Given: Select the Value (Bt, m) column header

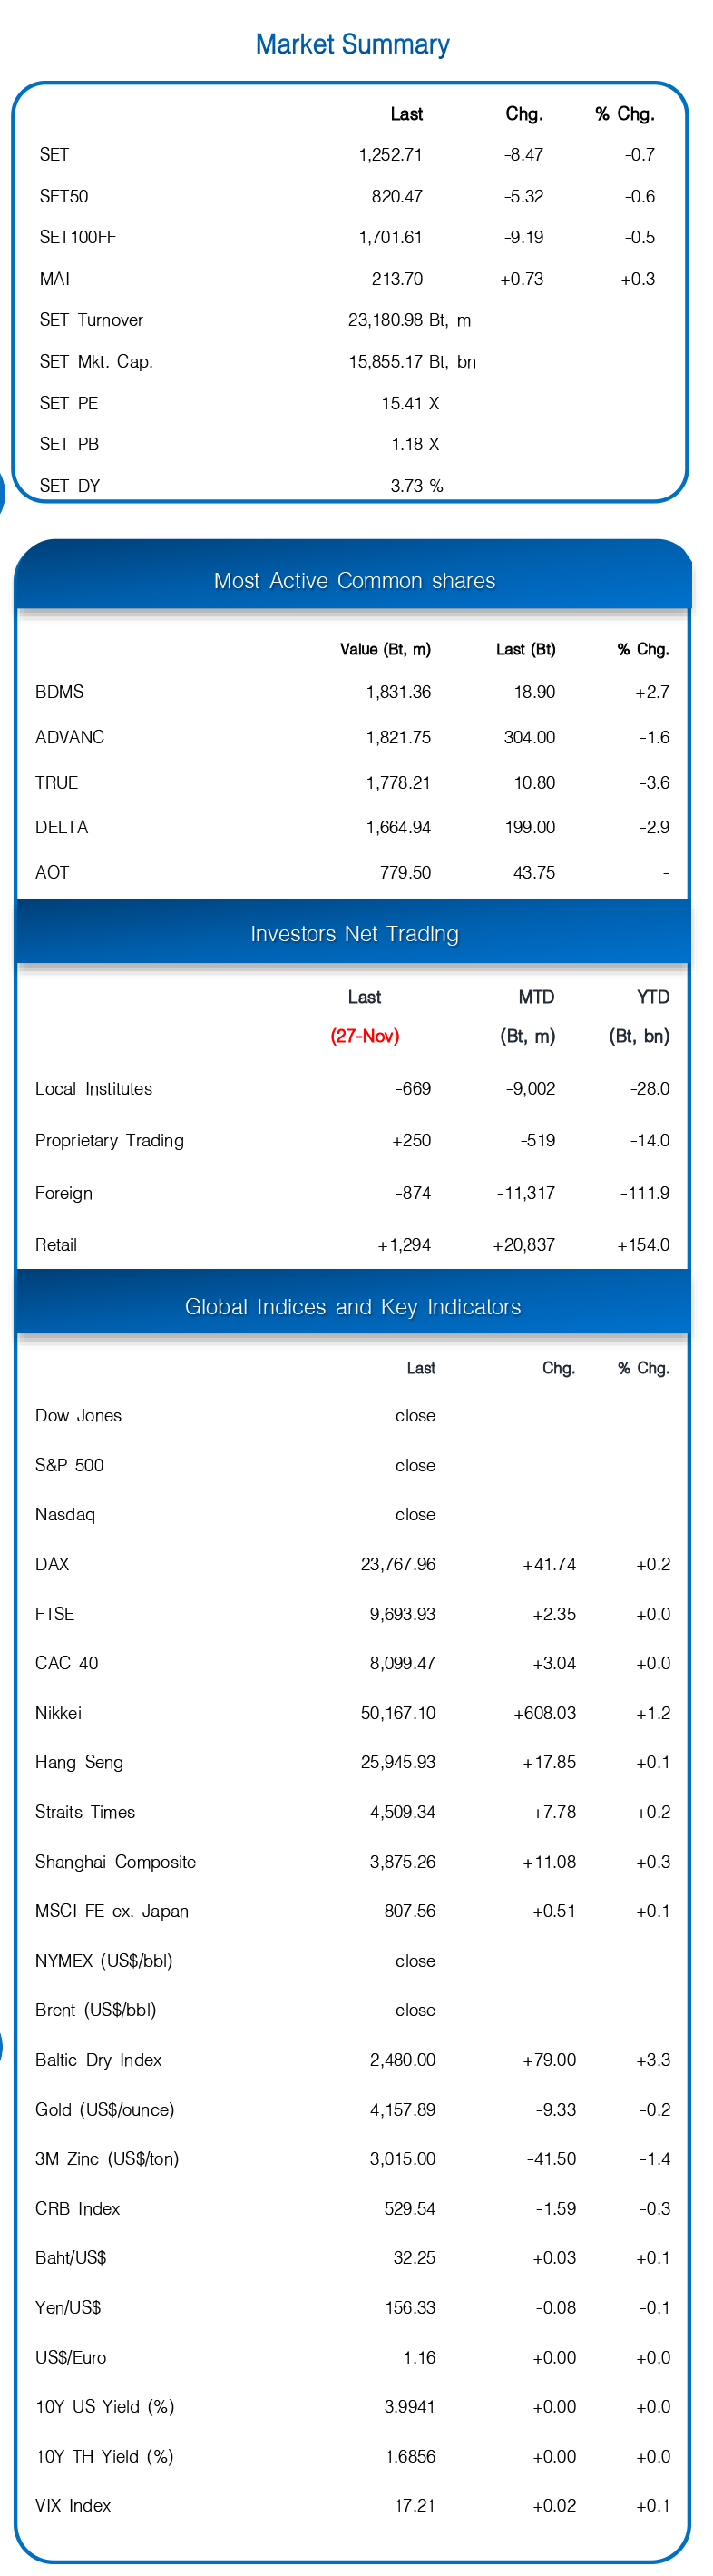Looking at the screenshot, I should 385,649.
